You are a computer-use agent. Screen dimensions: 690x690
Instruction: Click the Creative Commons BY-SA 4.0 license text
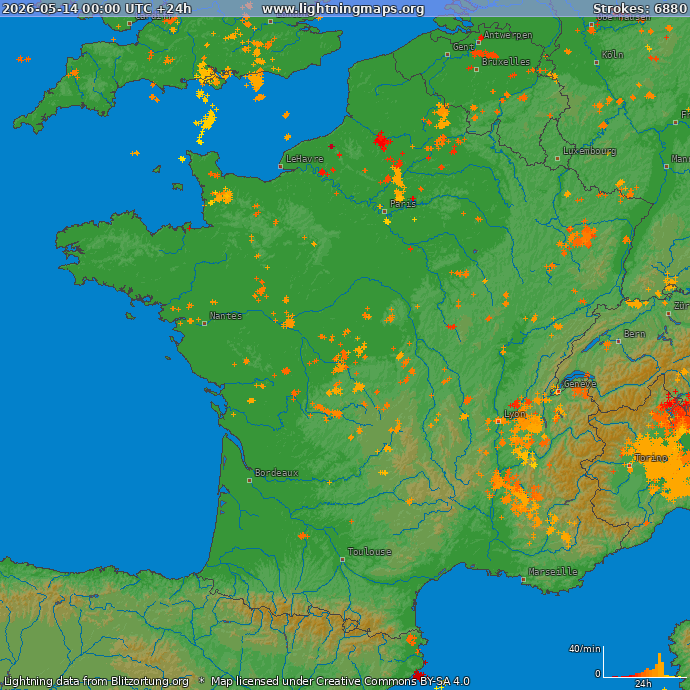tap(340, 681)
